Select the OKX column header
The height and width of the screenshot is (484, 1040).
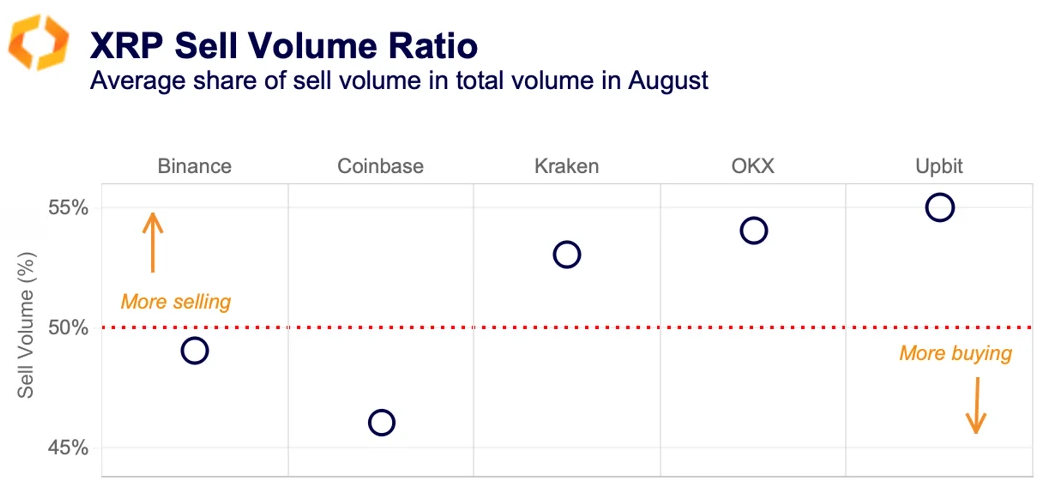[753, 166]
